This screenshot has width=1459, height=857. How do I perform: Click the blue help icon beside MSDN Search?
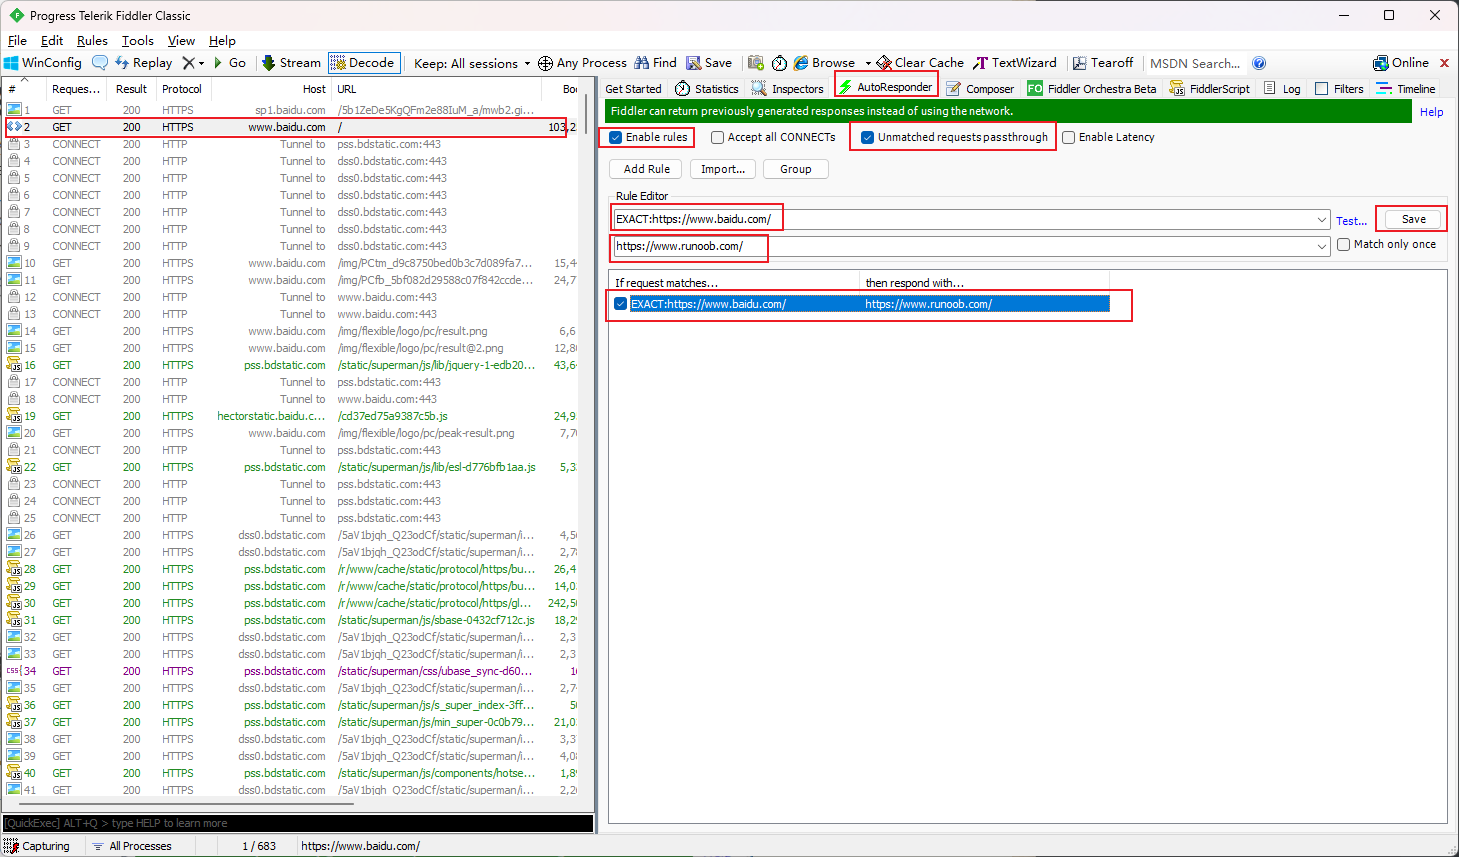pos(1259,63)
